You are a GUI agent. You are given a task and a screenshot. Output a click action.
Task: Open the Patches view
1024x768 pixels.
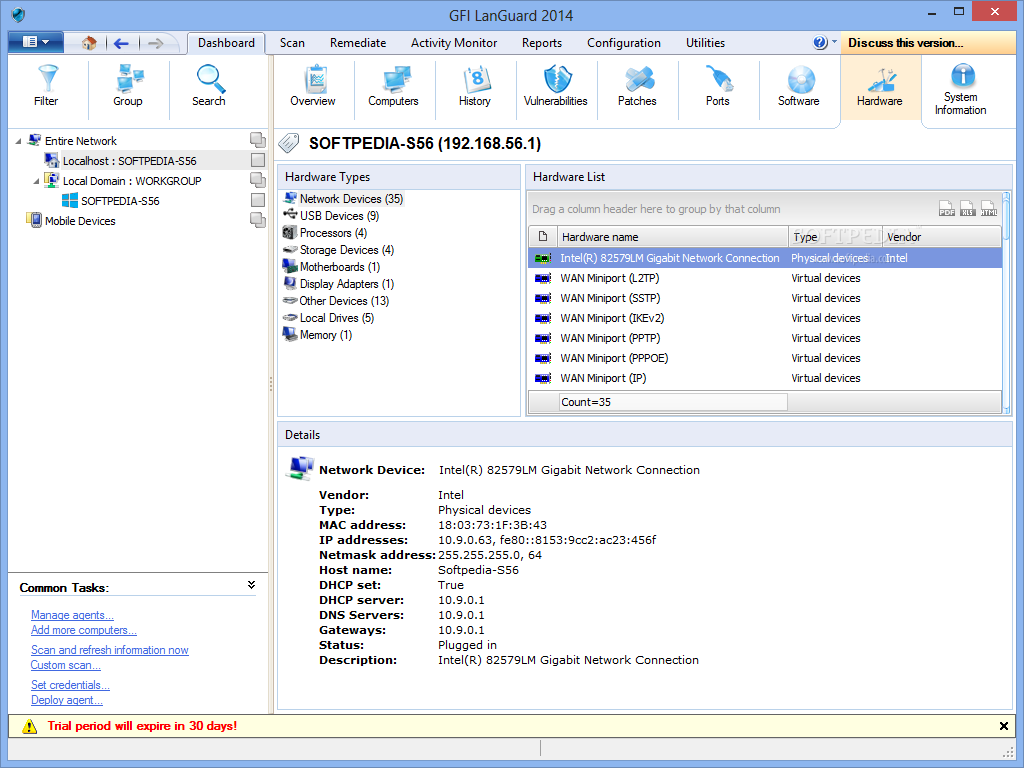637,86
